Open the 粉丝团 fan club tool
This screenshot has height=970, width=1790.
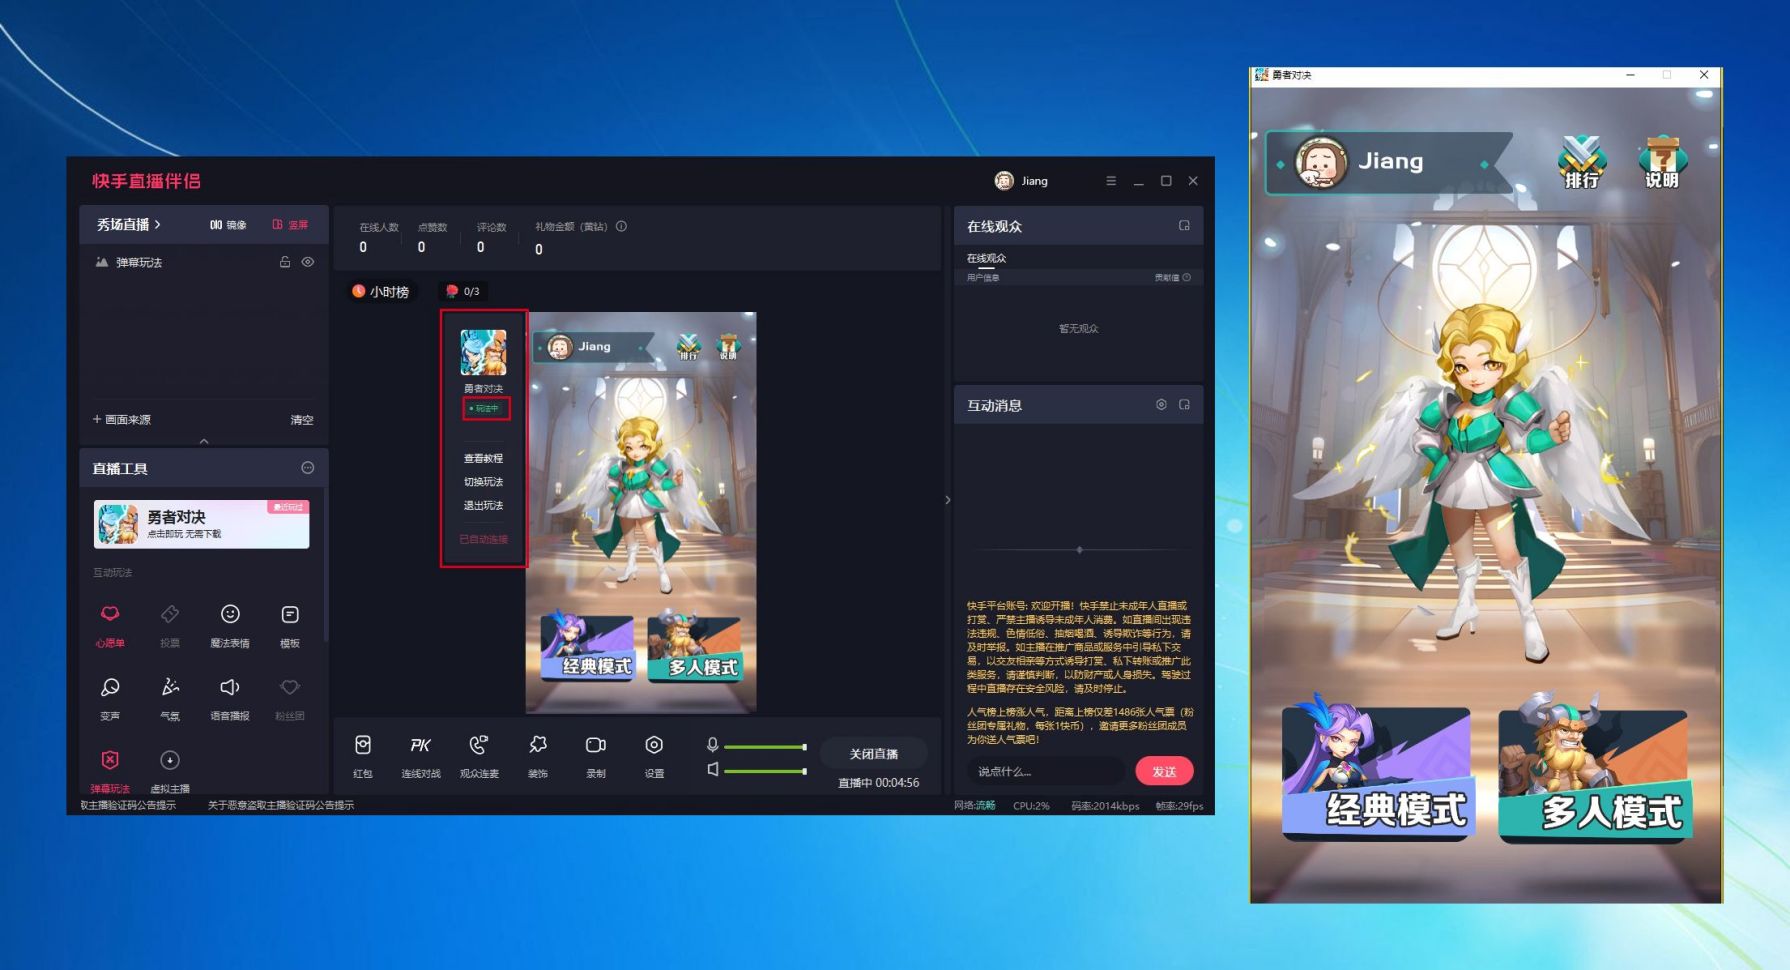click(x=290, y=698)
